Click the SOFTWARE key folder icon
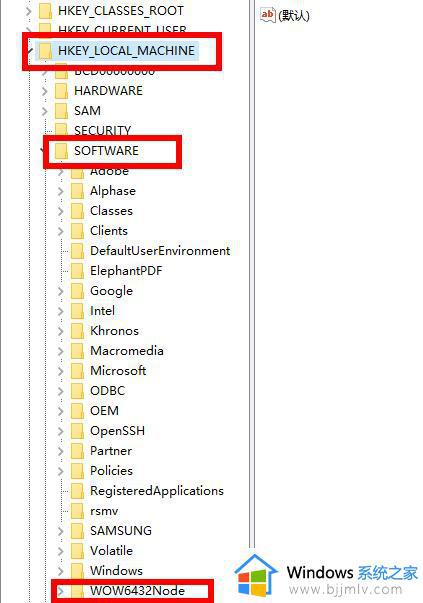Image resolution: width=423 pixels, height=603 pixels. (61, 151)
